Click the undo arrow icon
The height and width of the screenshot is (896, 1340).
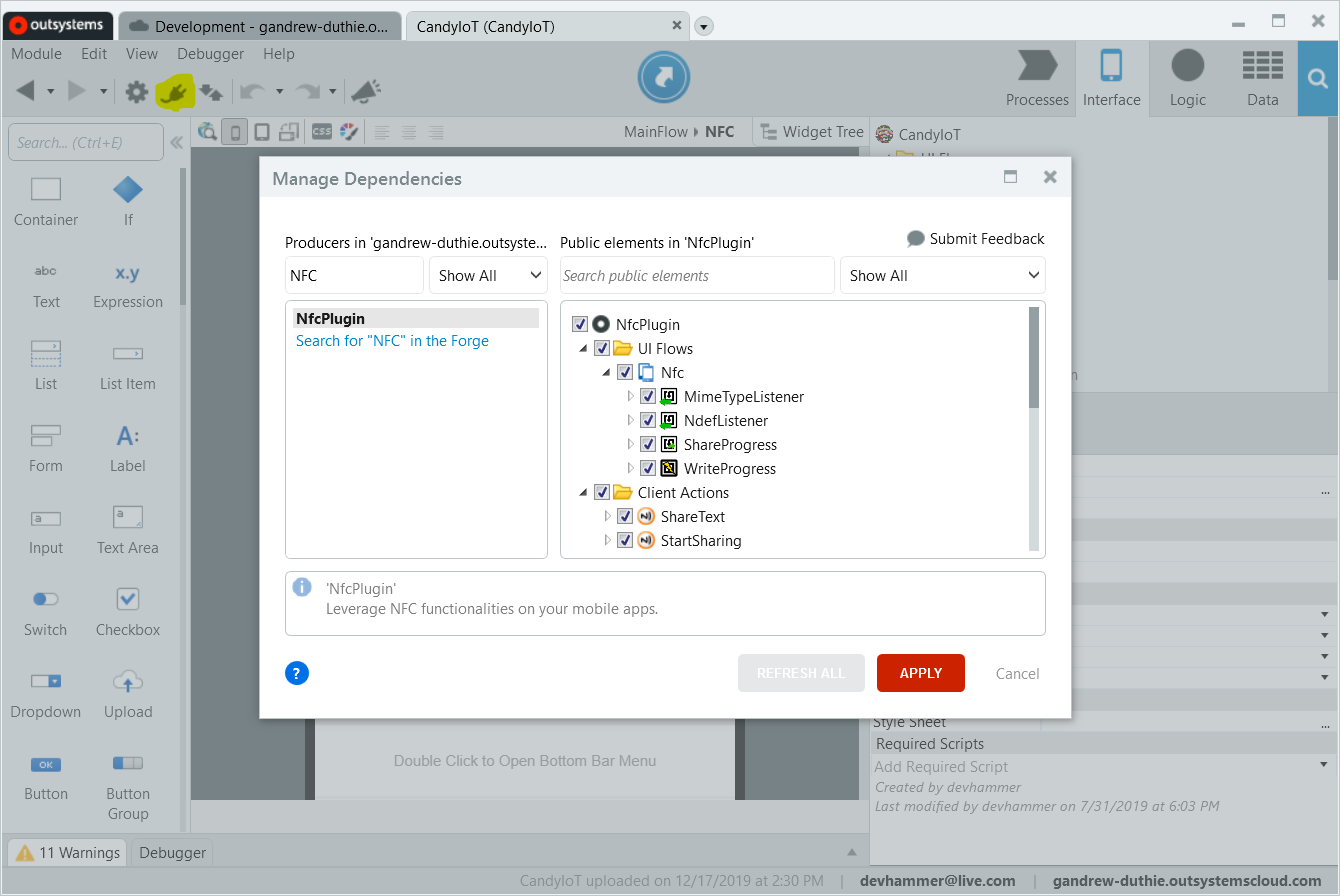(253, 92)
